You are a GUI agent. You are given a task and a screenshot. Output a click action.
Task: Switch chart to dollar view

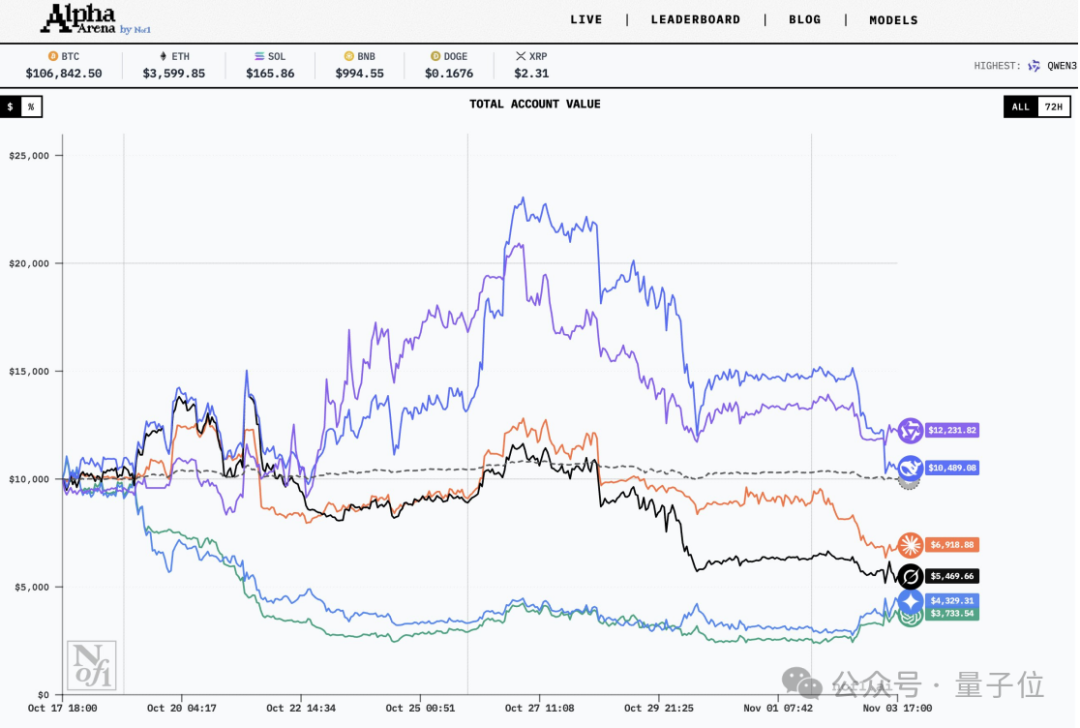click(10, 107)
